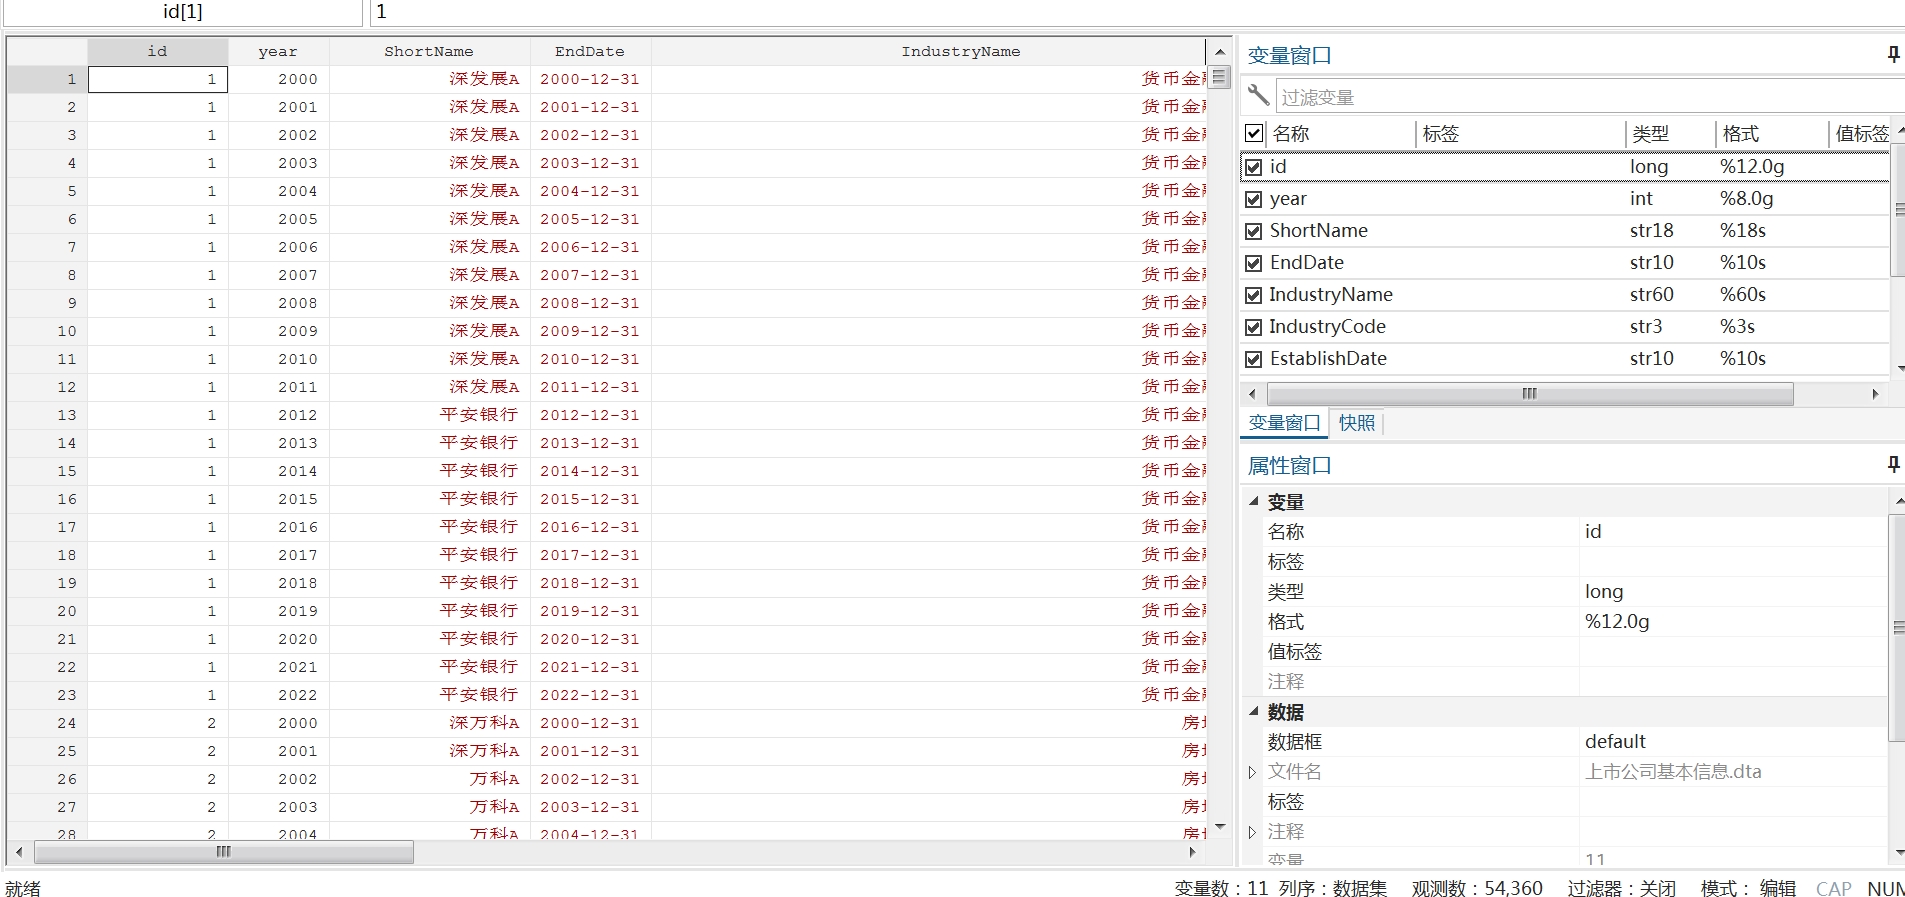Image resolution: width=1905 pixels, height=897 pixels.
Task: Pin the 变量窗口 panel
Action: (1893, 55)
